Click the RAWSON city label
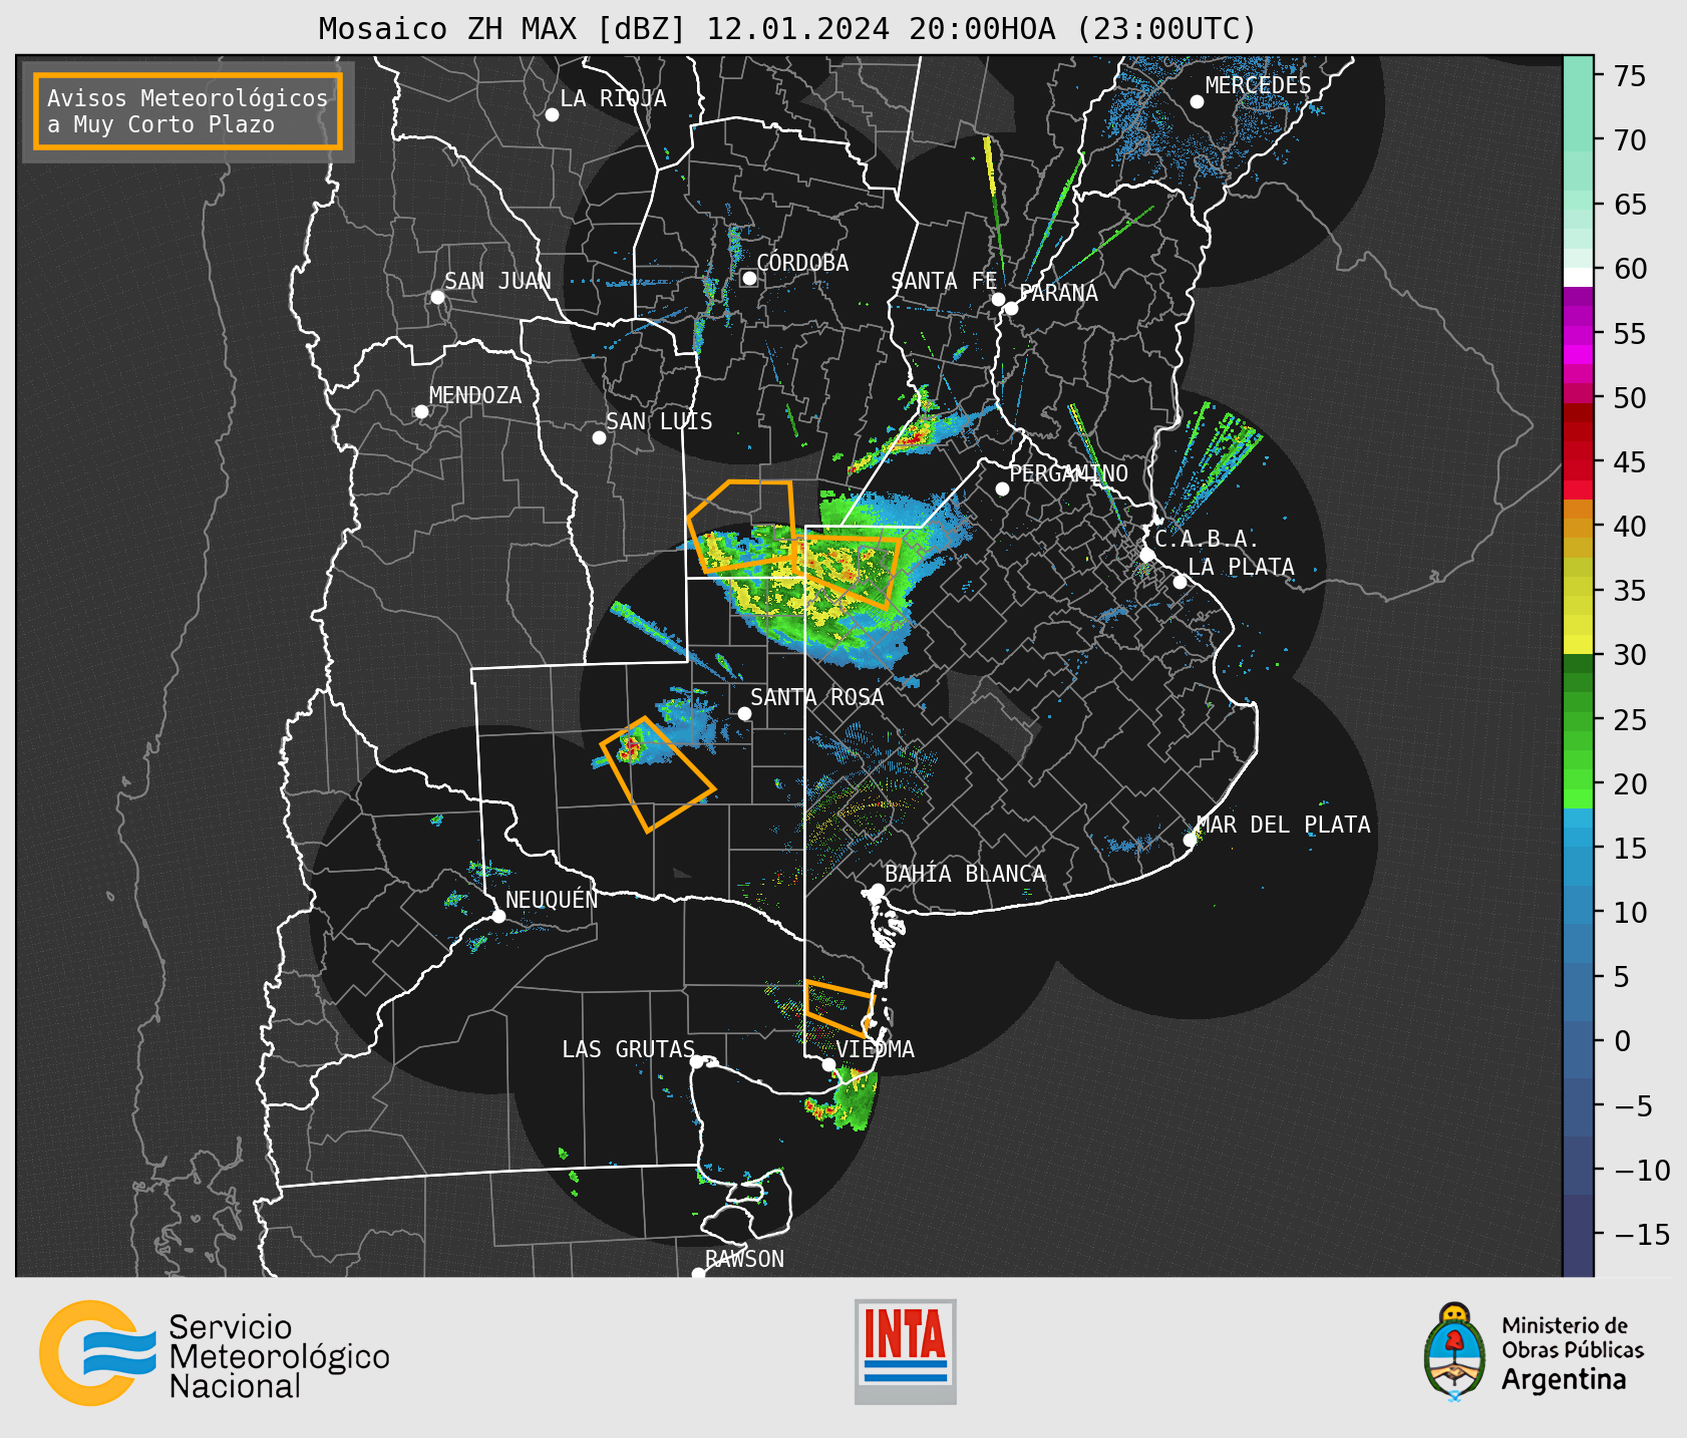Screen dimensions: 1687x1438 745,1259
